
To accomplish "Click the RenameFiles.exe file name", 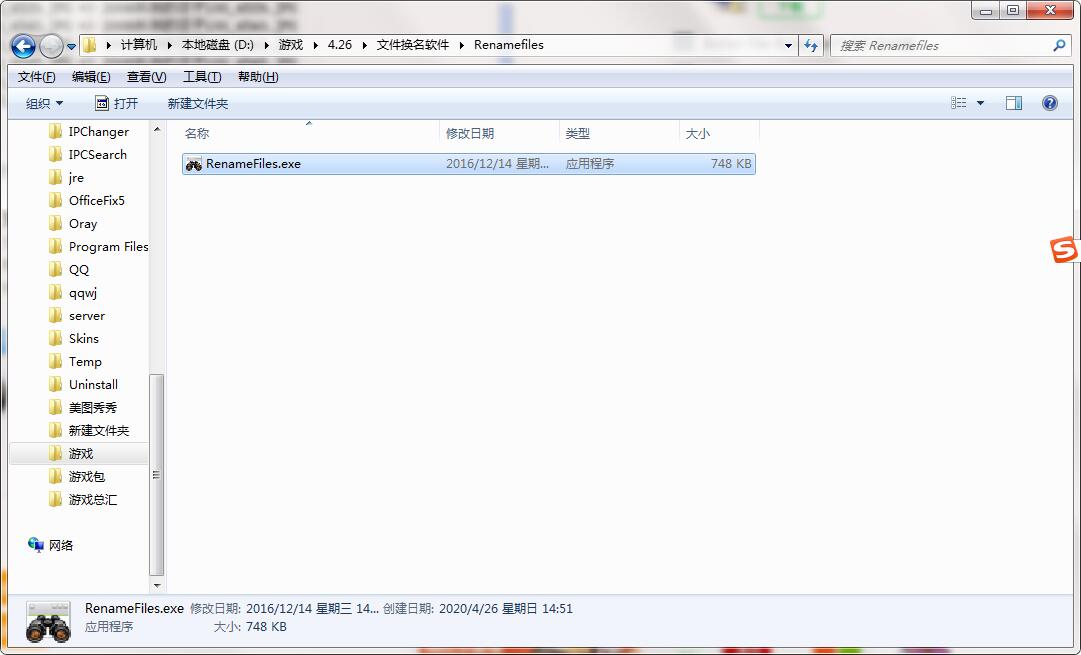I will 253,163.
